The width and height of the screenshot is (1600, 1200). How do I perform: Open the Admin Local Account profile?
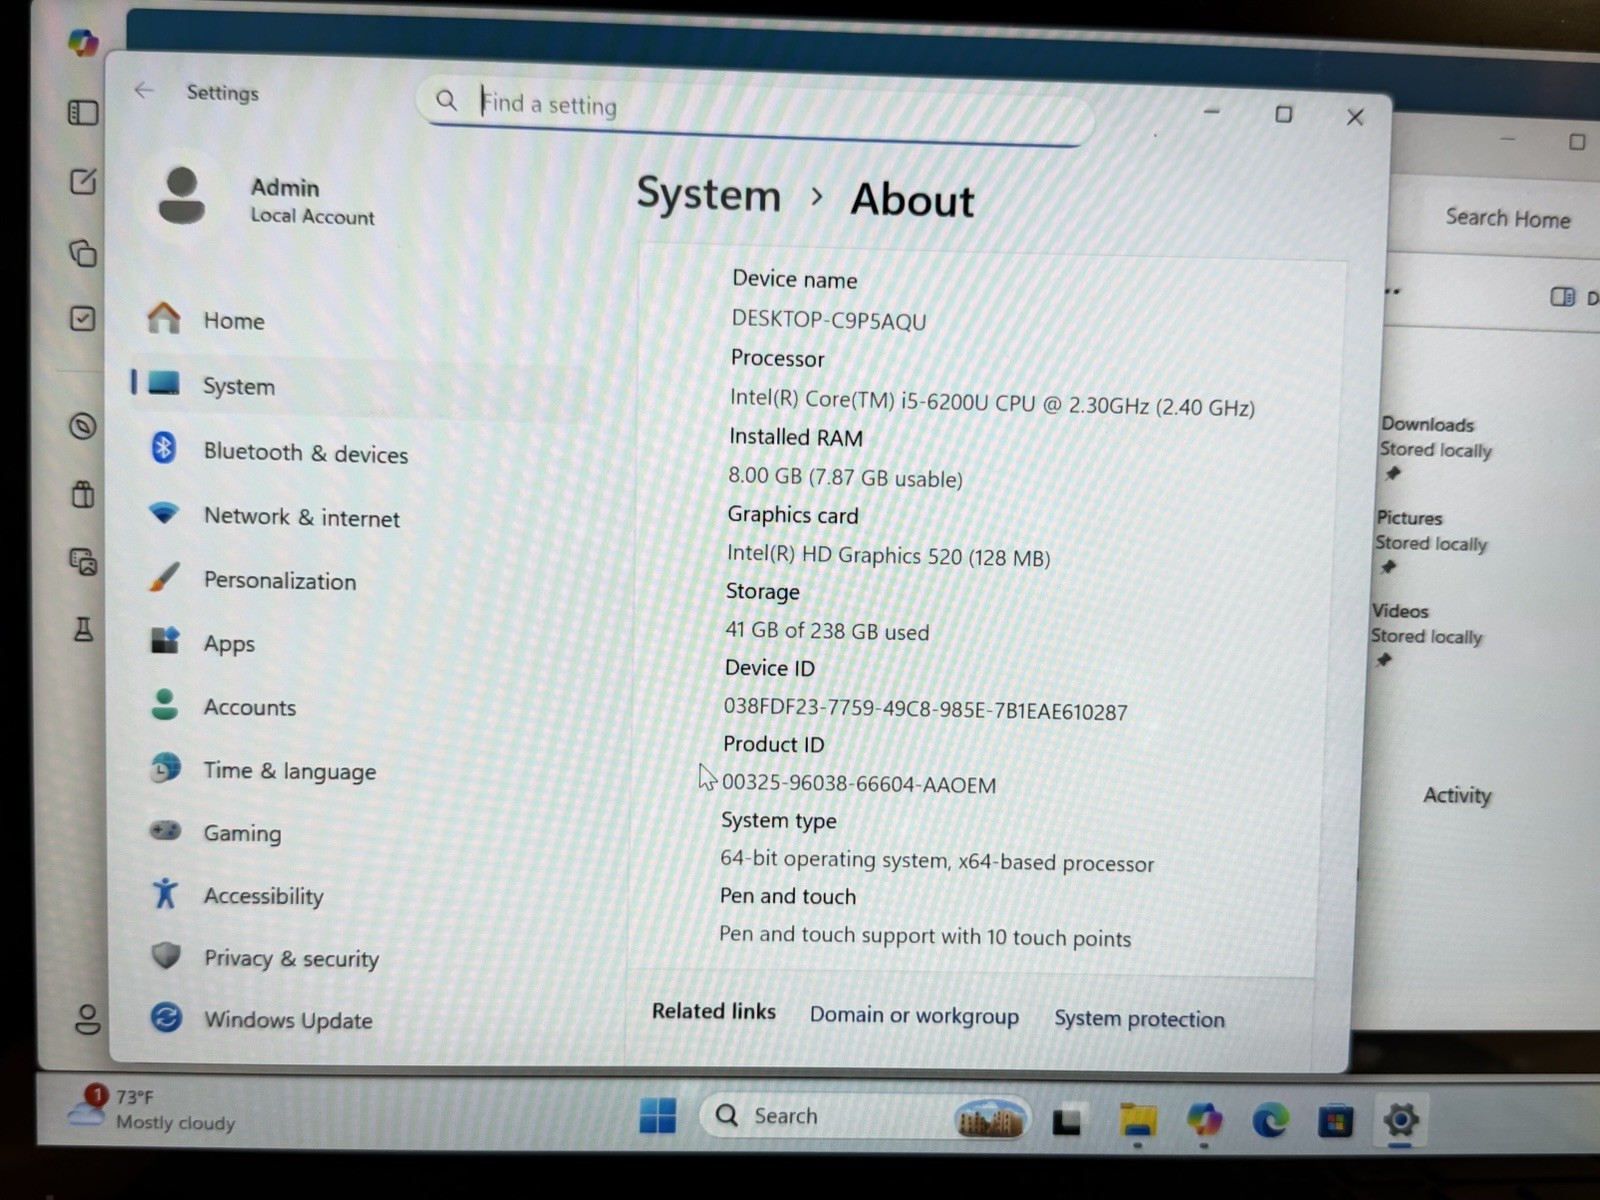point(264,199)
